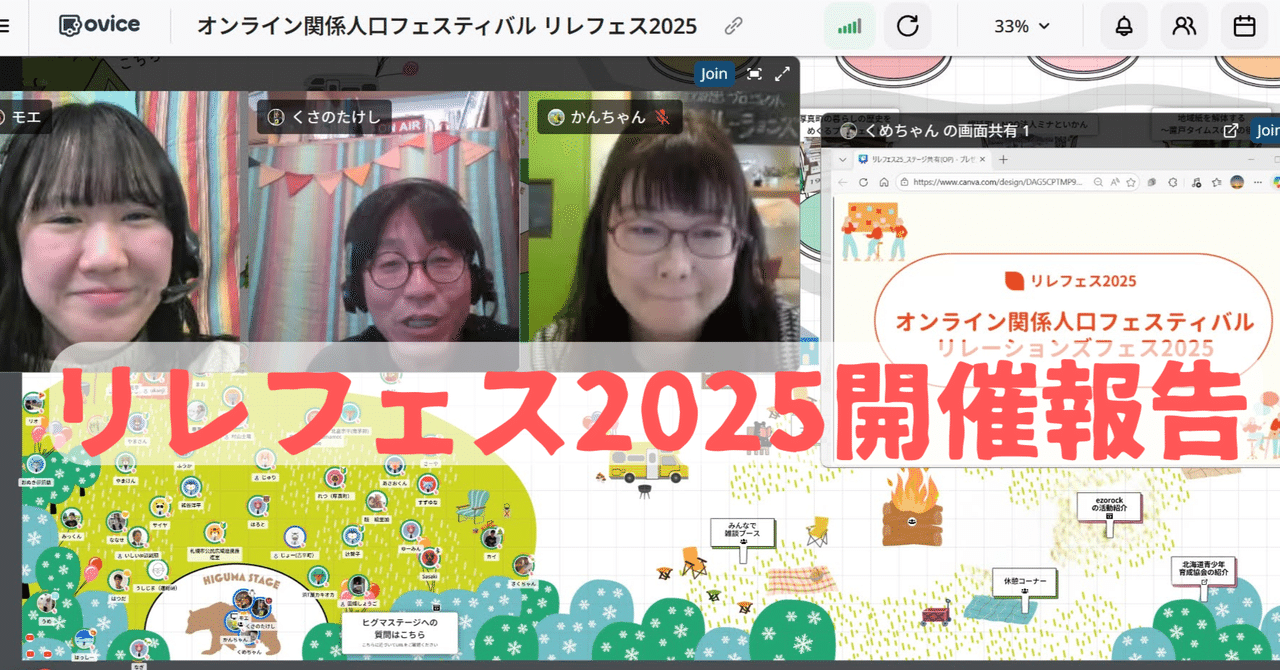
Task: Click Join on the video call overlay
Action: (713, 73)
